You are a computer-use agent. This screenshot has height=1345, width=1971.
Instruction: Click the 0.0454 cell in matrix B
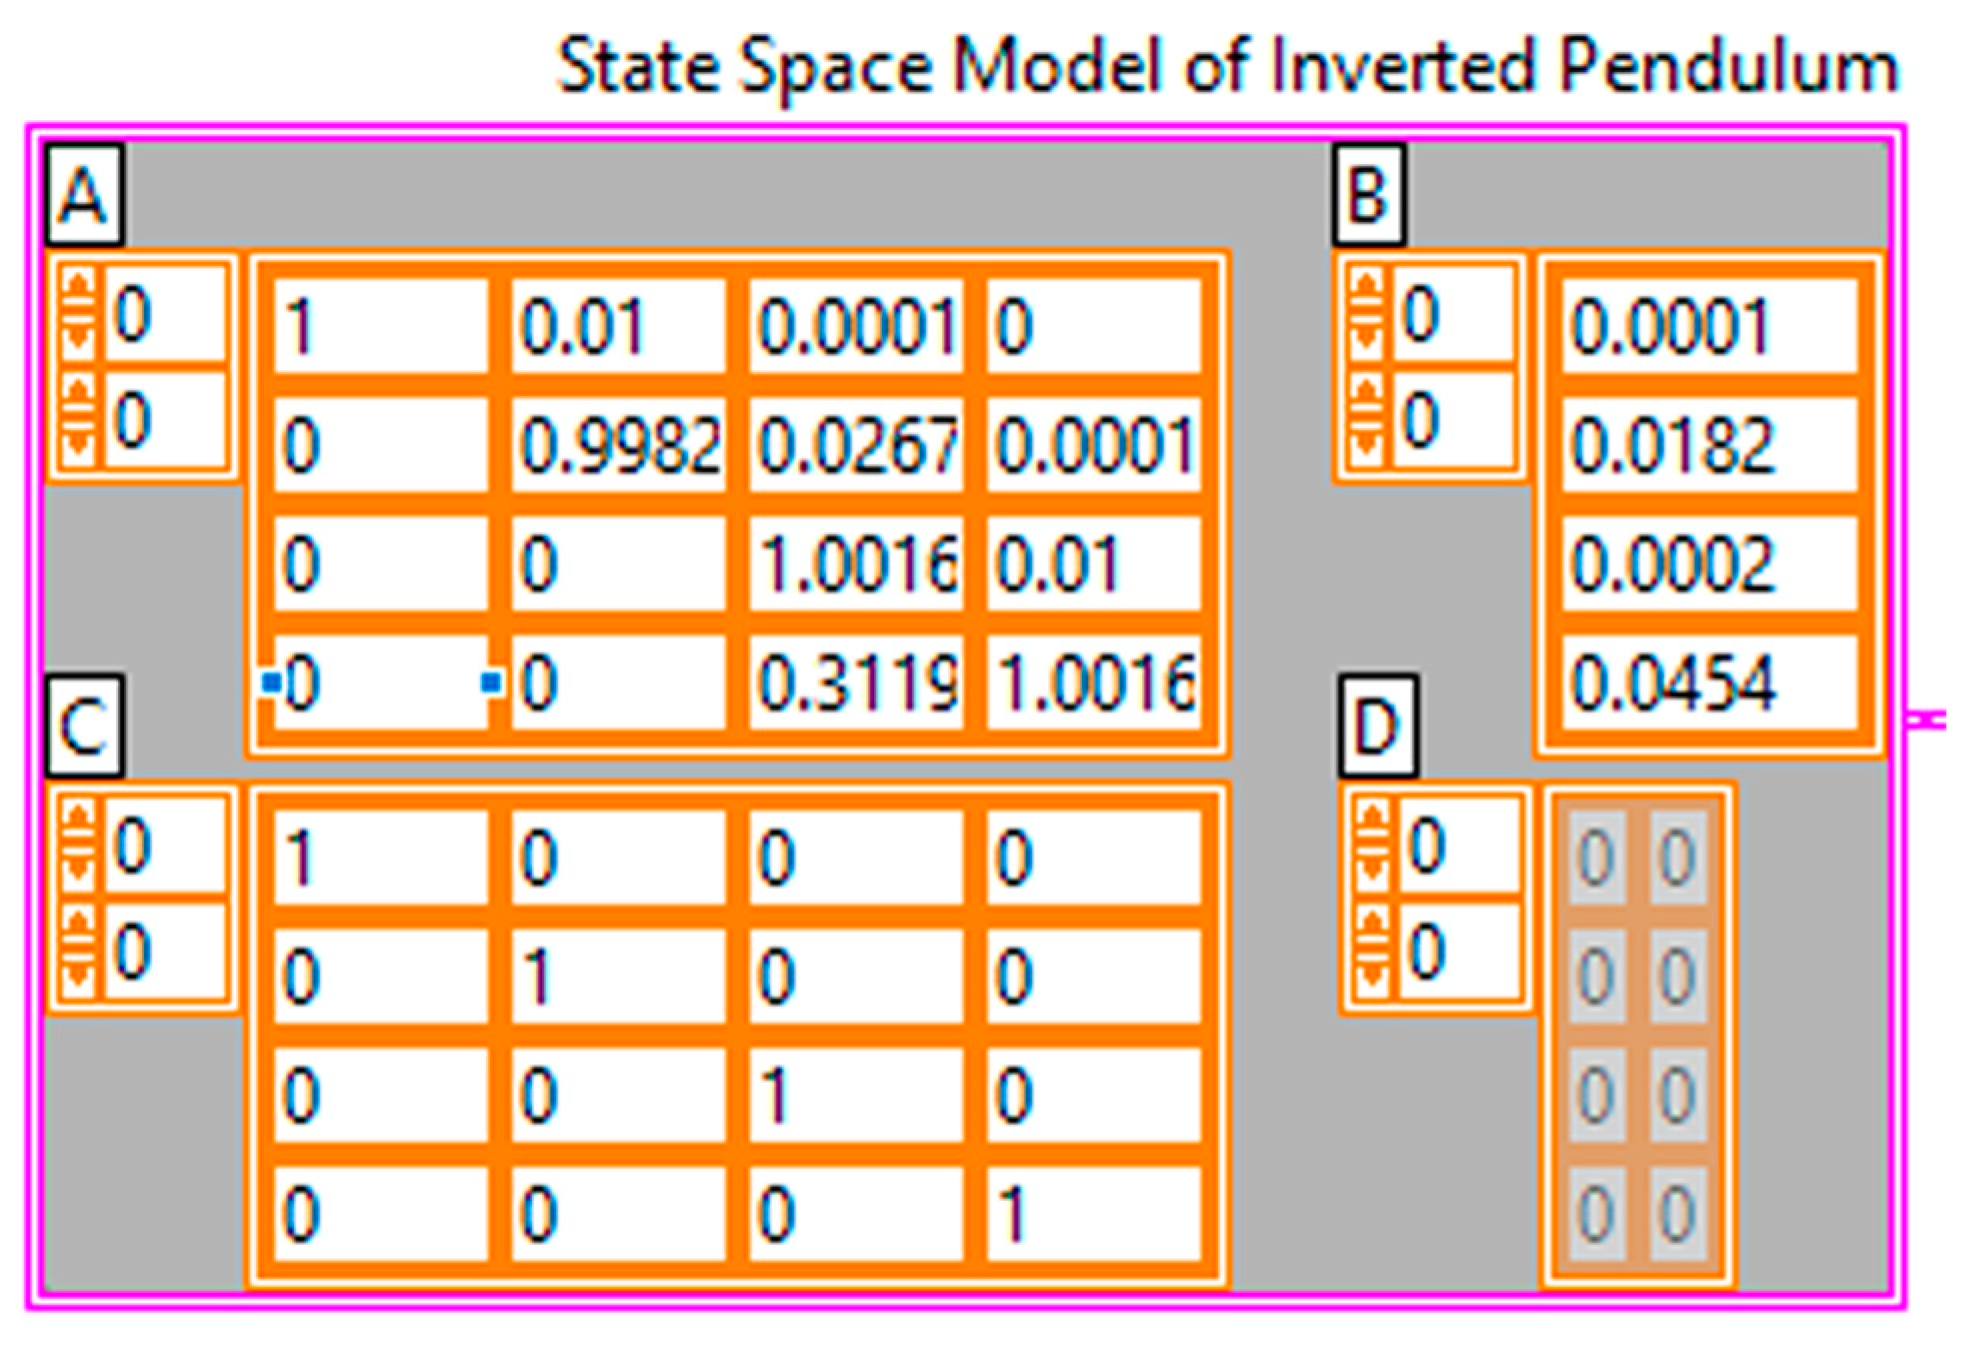(x=1708, y=683)
